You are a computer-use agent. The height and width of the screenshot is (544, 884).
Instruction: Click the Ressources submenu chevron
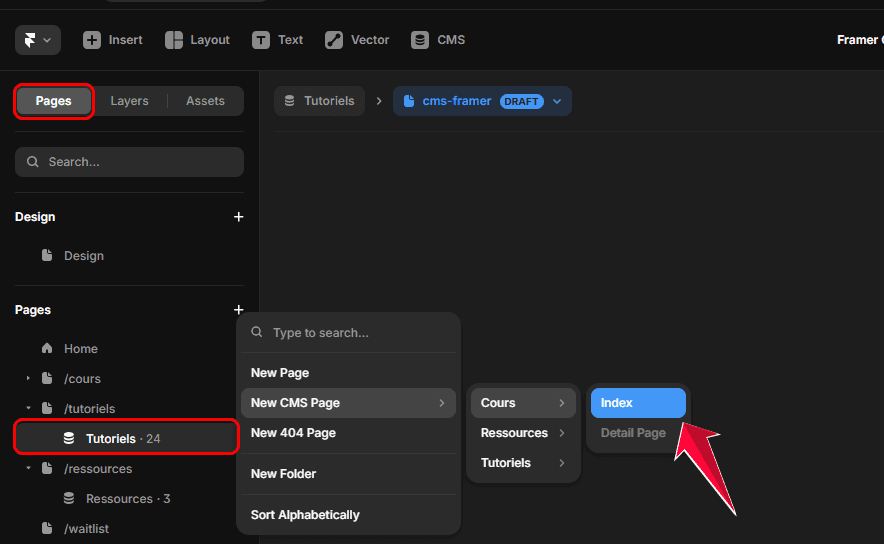point(562,433)
